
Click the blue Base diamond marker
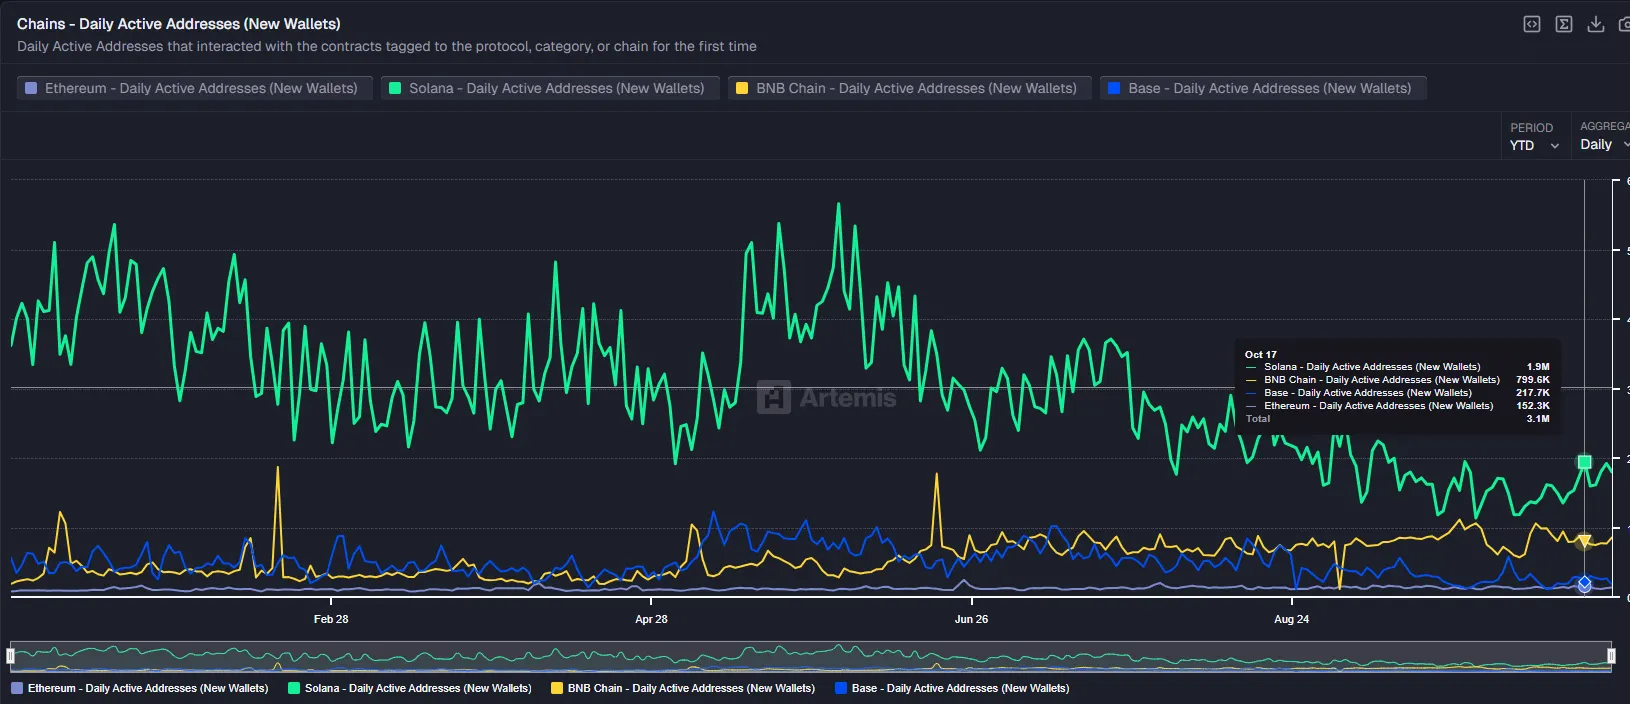(x=1584, y=582)
